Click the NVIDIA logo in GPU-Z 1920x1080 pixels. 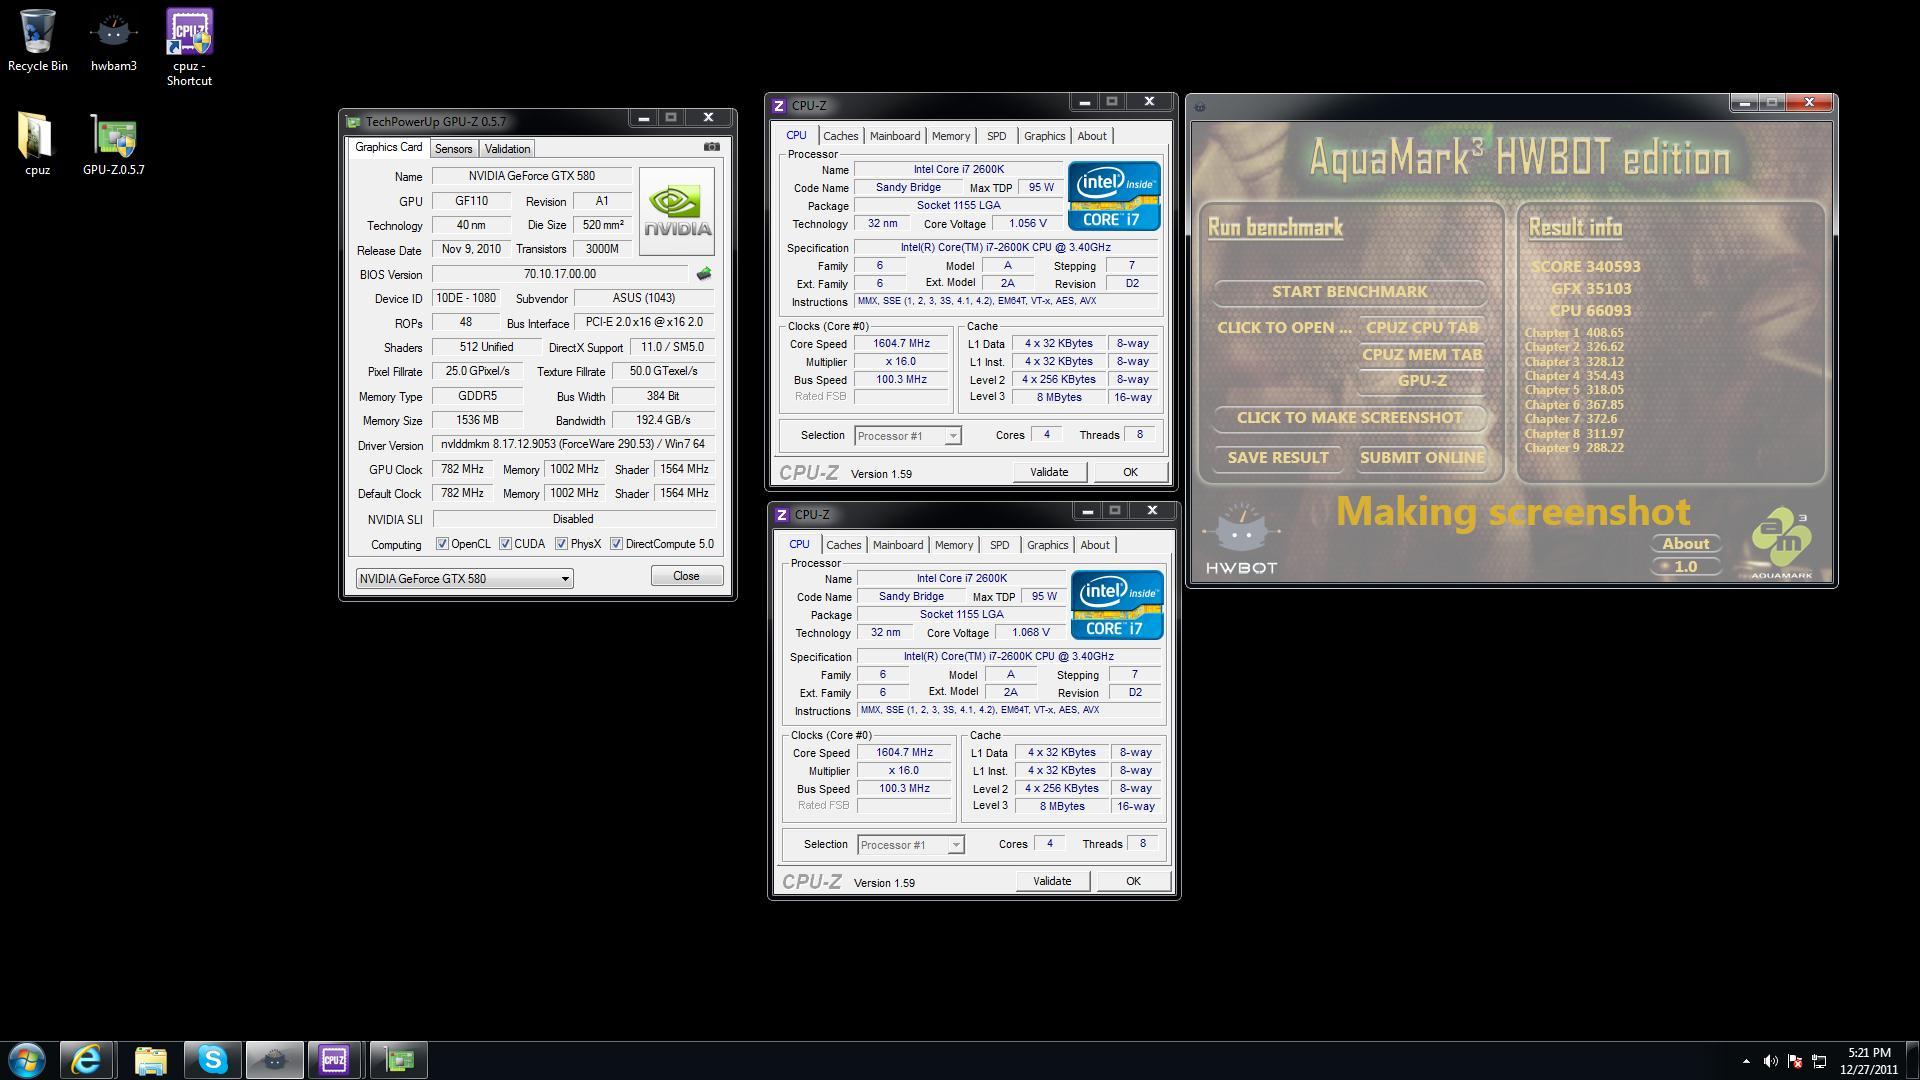tap(677, 211)
